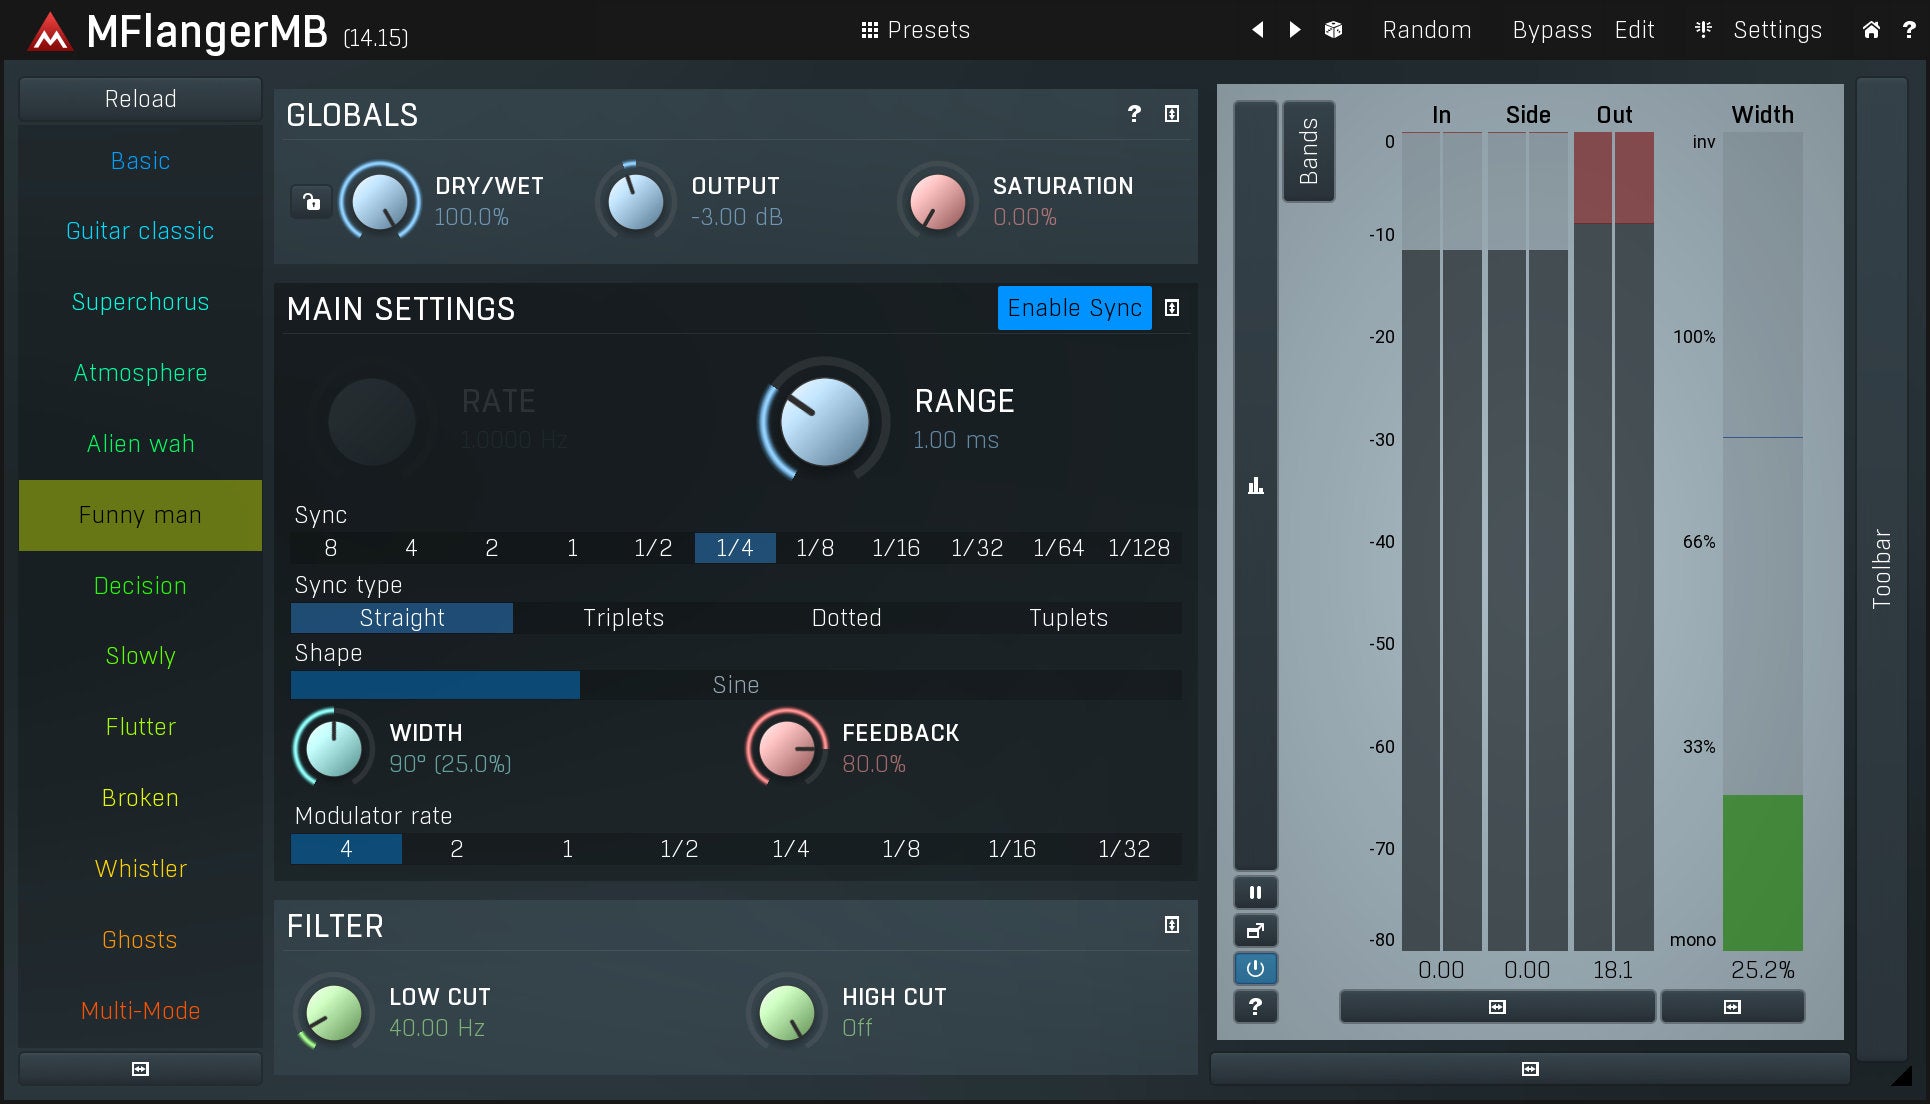Set sync value to 1/8
Image resolution: width=1930 pixels, height=1104 pixels.
(815, 548)
